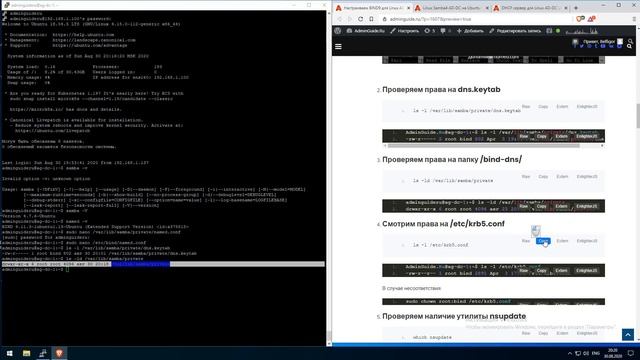This screenshot has height=360, width=640.
Task: Open Редактировать запись in the admin bar
Action: [x=515, y=31]
